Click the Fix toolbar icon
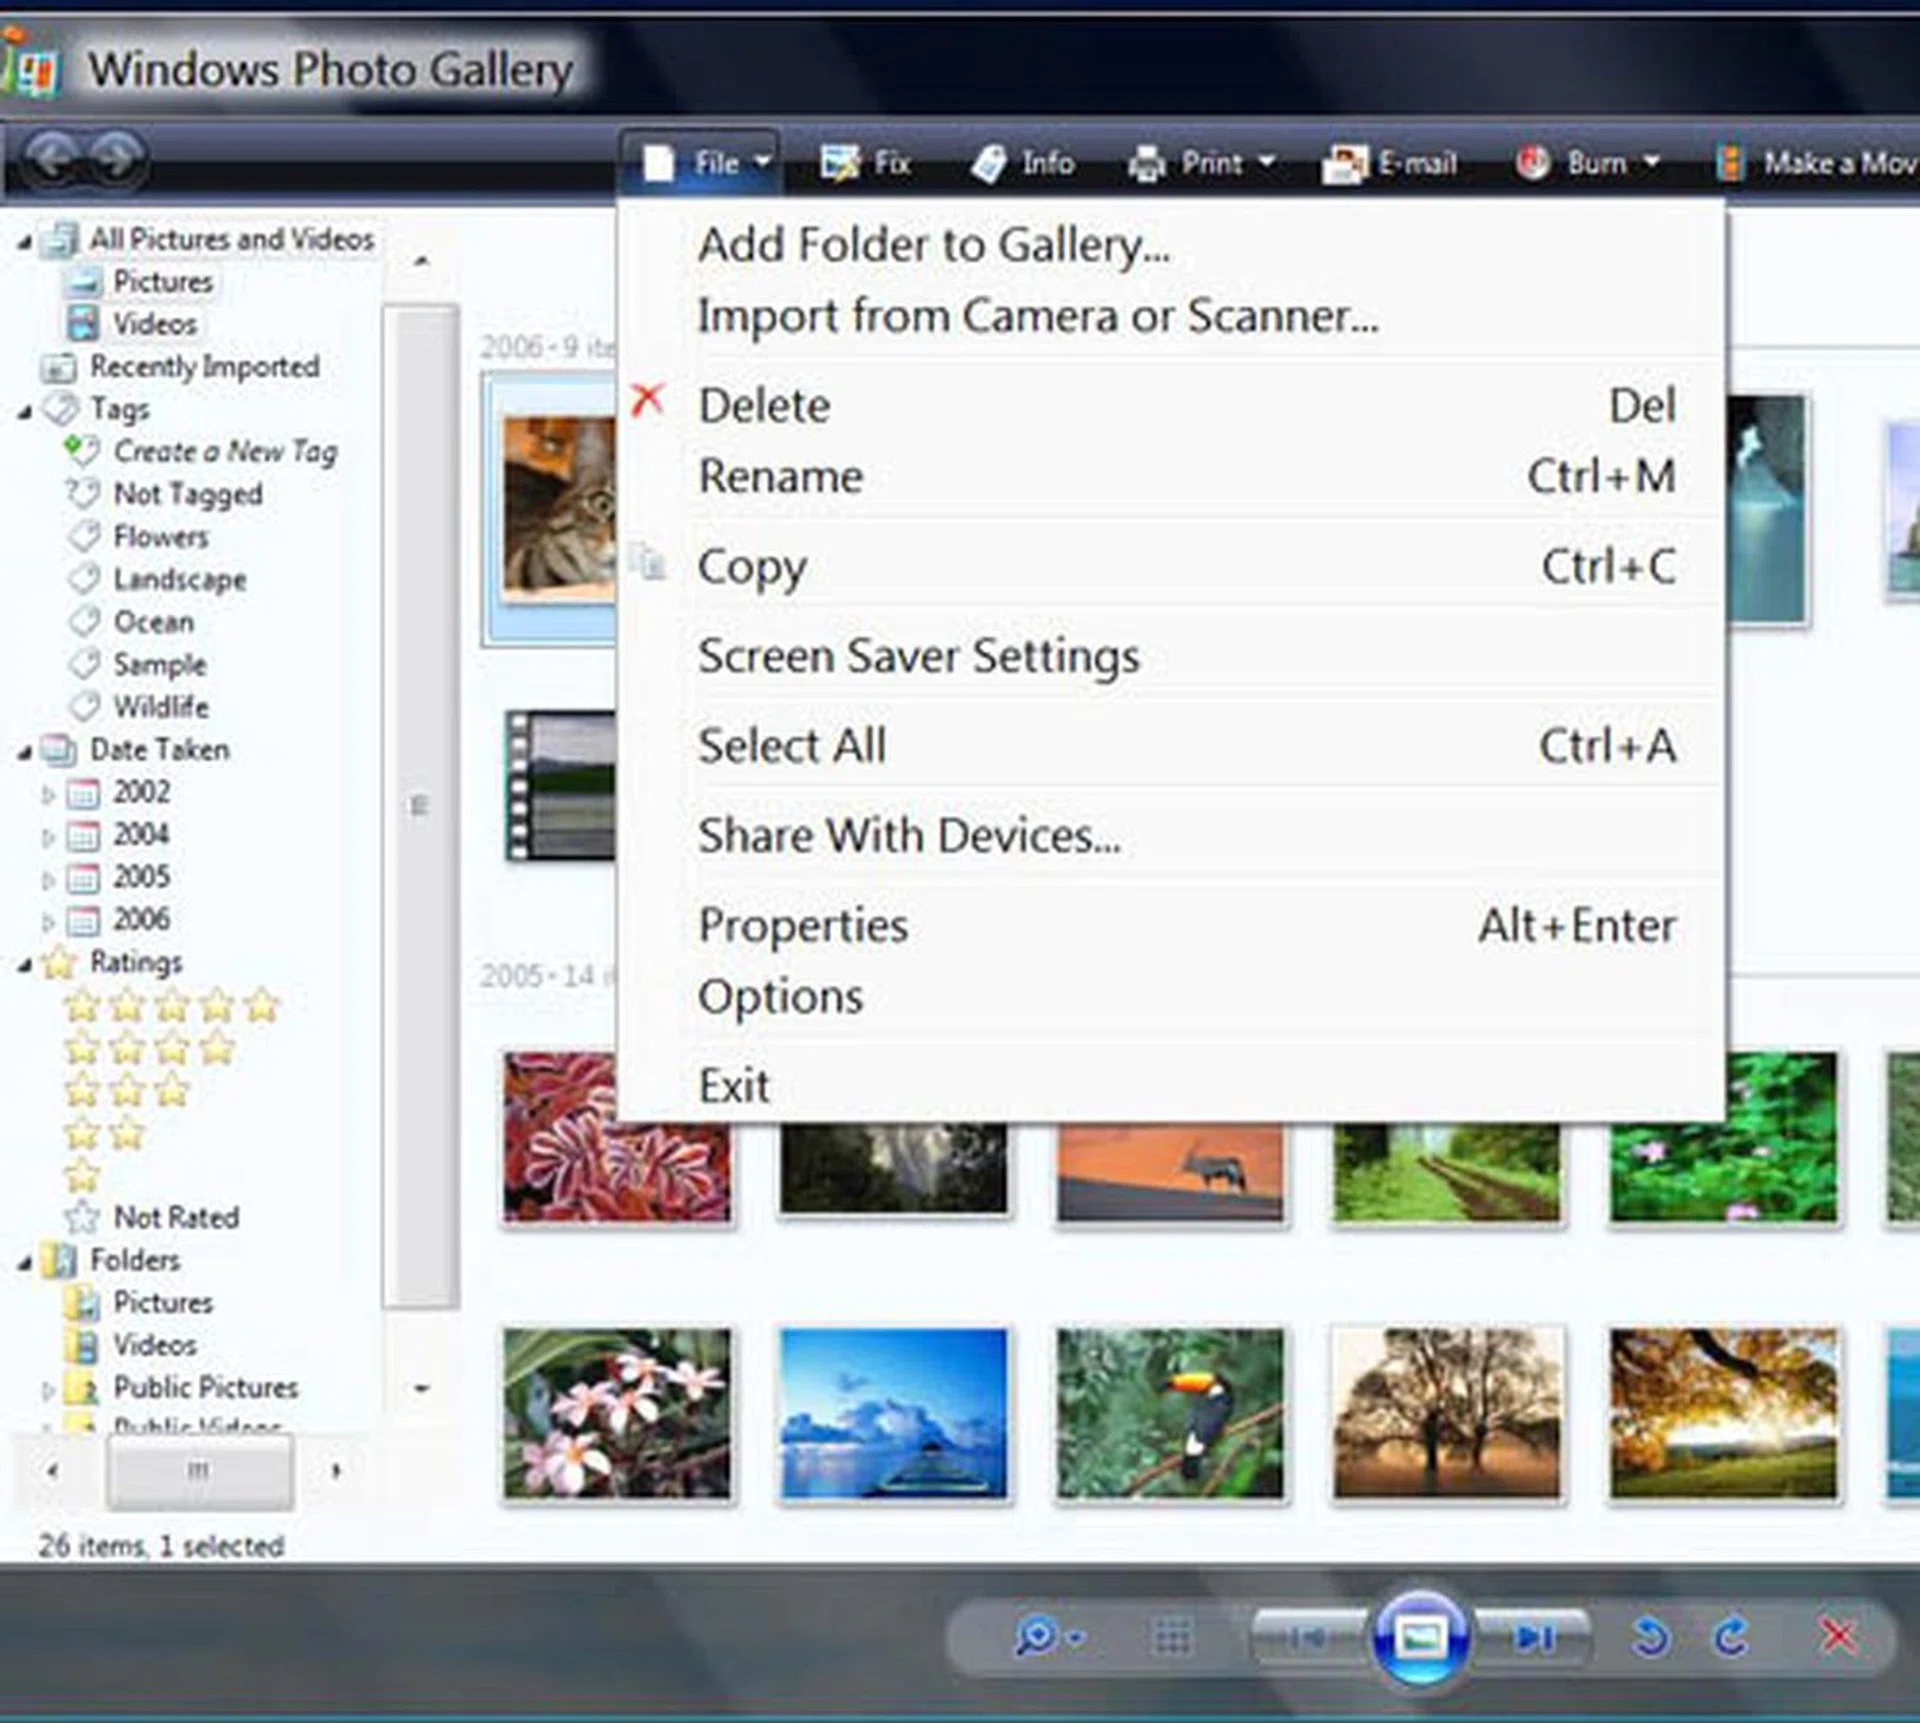 tap(839, 162)
